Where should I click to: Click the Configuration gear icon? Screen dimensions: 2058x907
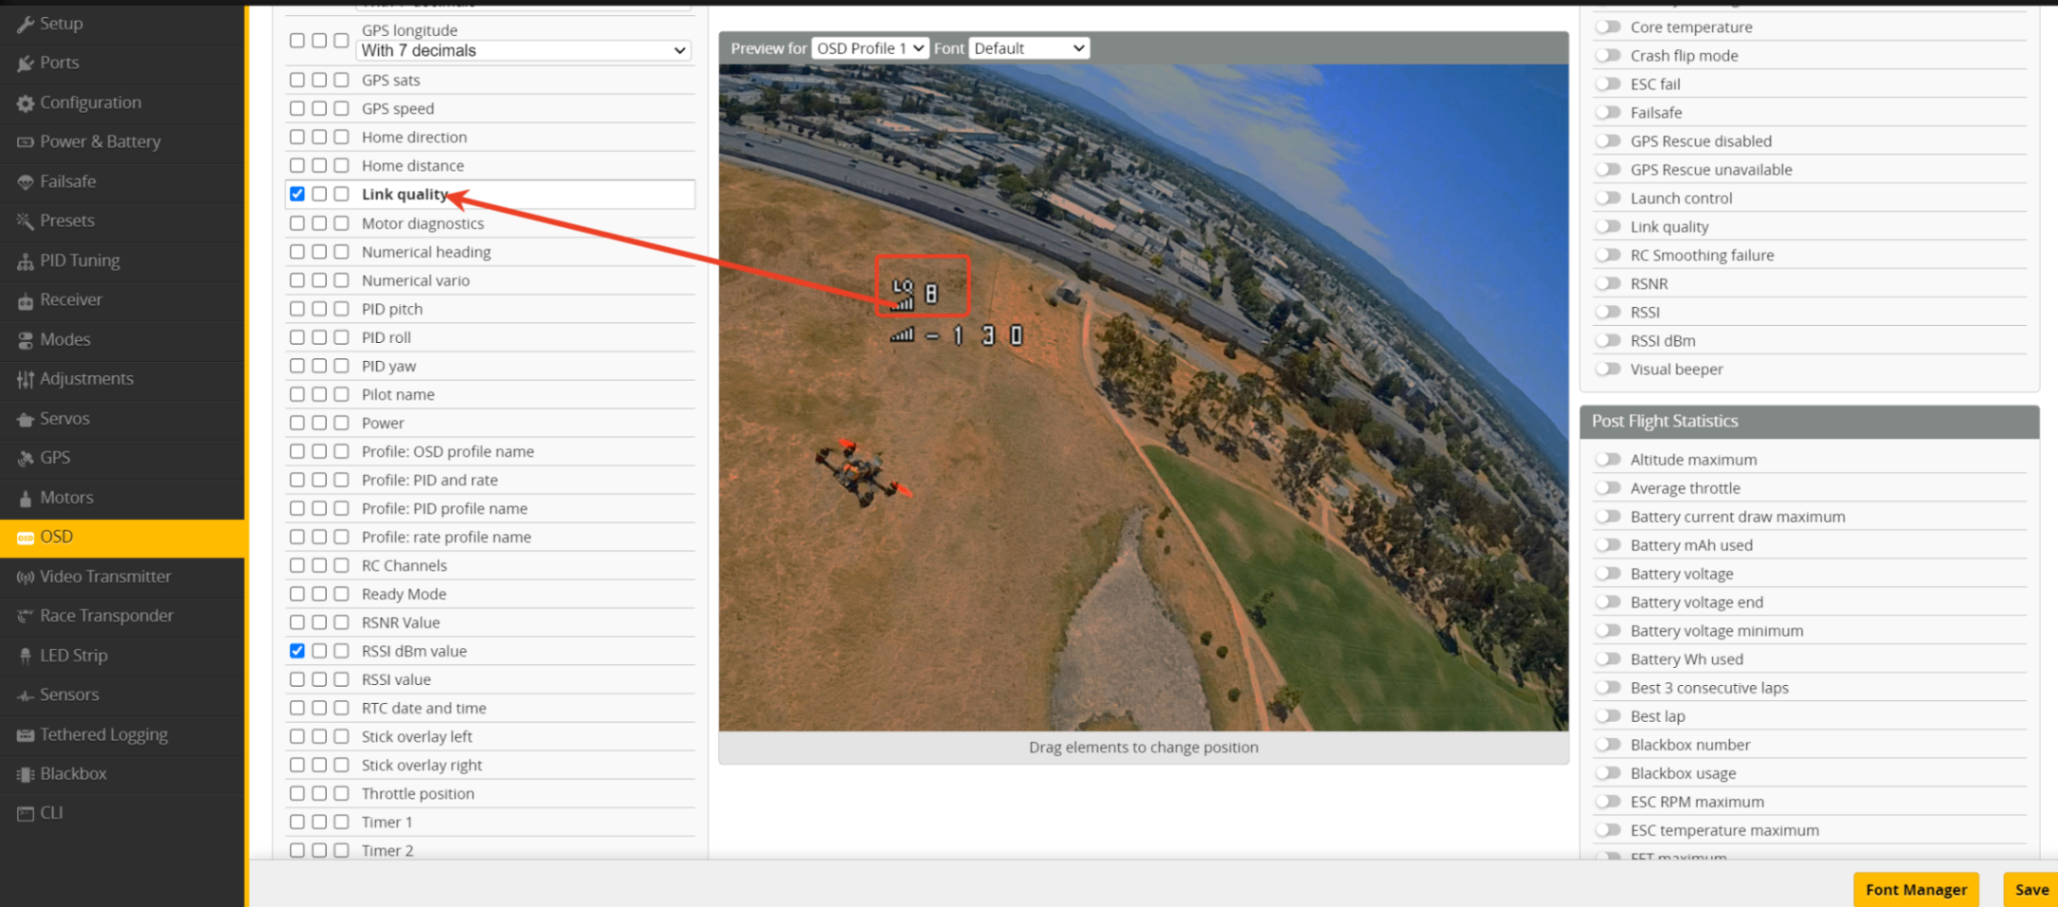(x=25, y=103)
